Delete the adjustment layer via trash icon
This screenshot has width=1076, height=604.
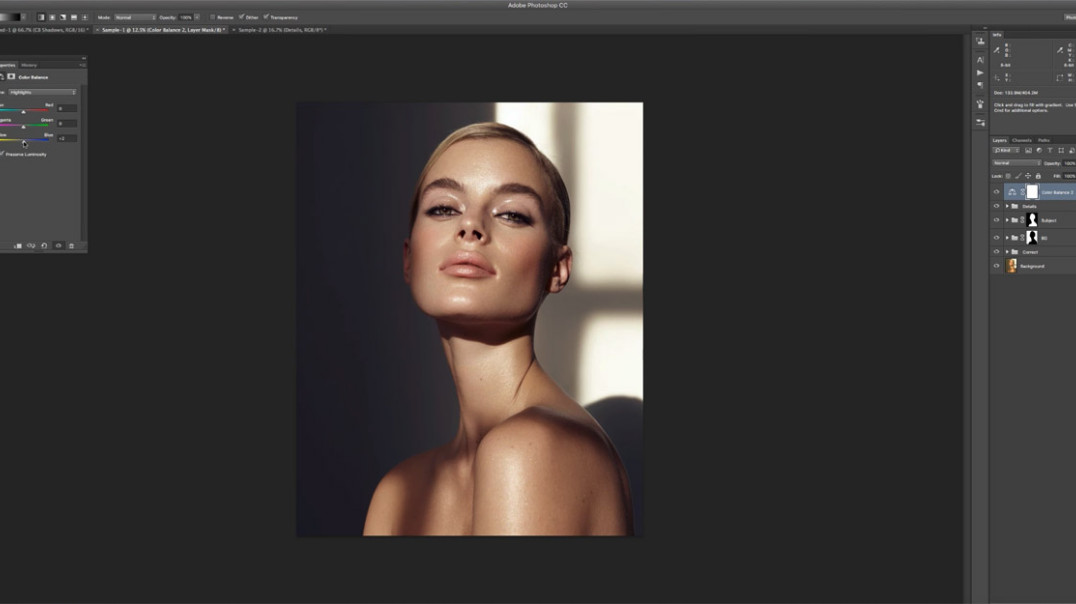[71, 246]
